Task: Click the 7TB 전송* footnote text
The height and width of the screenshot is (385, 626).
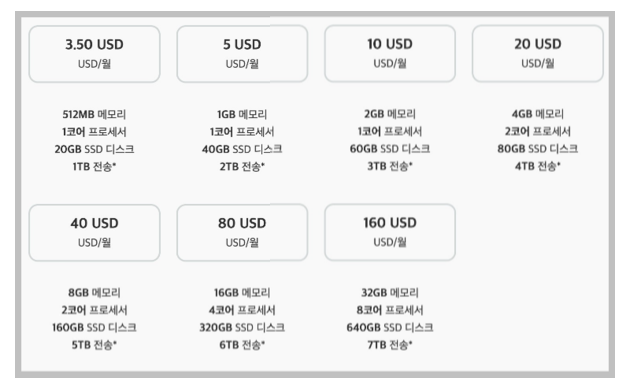Action: point(390,345)
